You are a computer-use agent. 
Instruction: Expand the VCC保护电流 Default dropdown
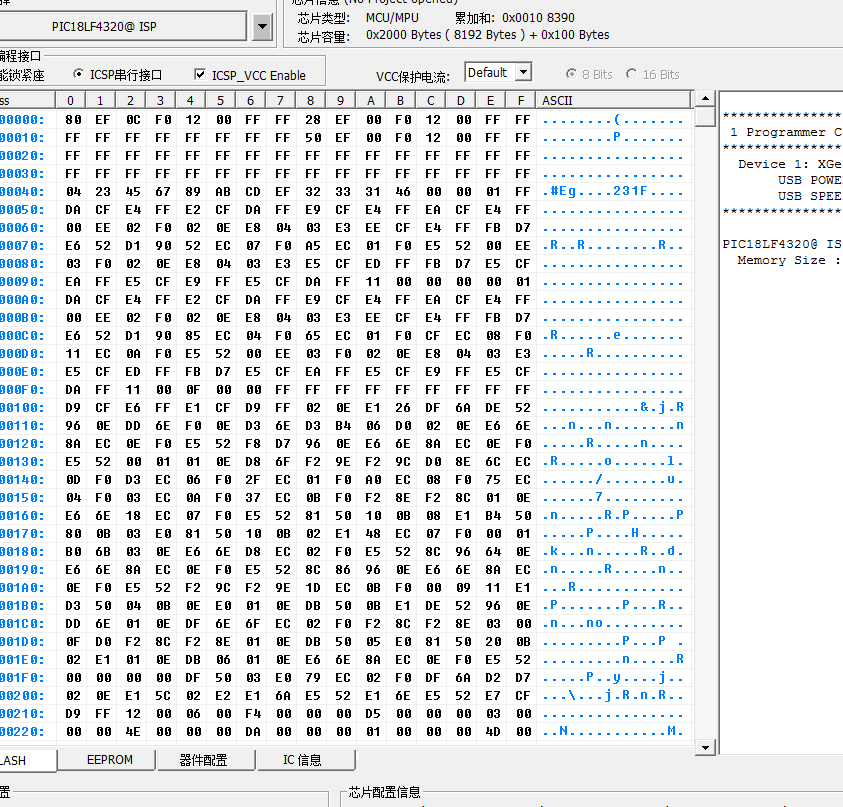522,73
